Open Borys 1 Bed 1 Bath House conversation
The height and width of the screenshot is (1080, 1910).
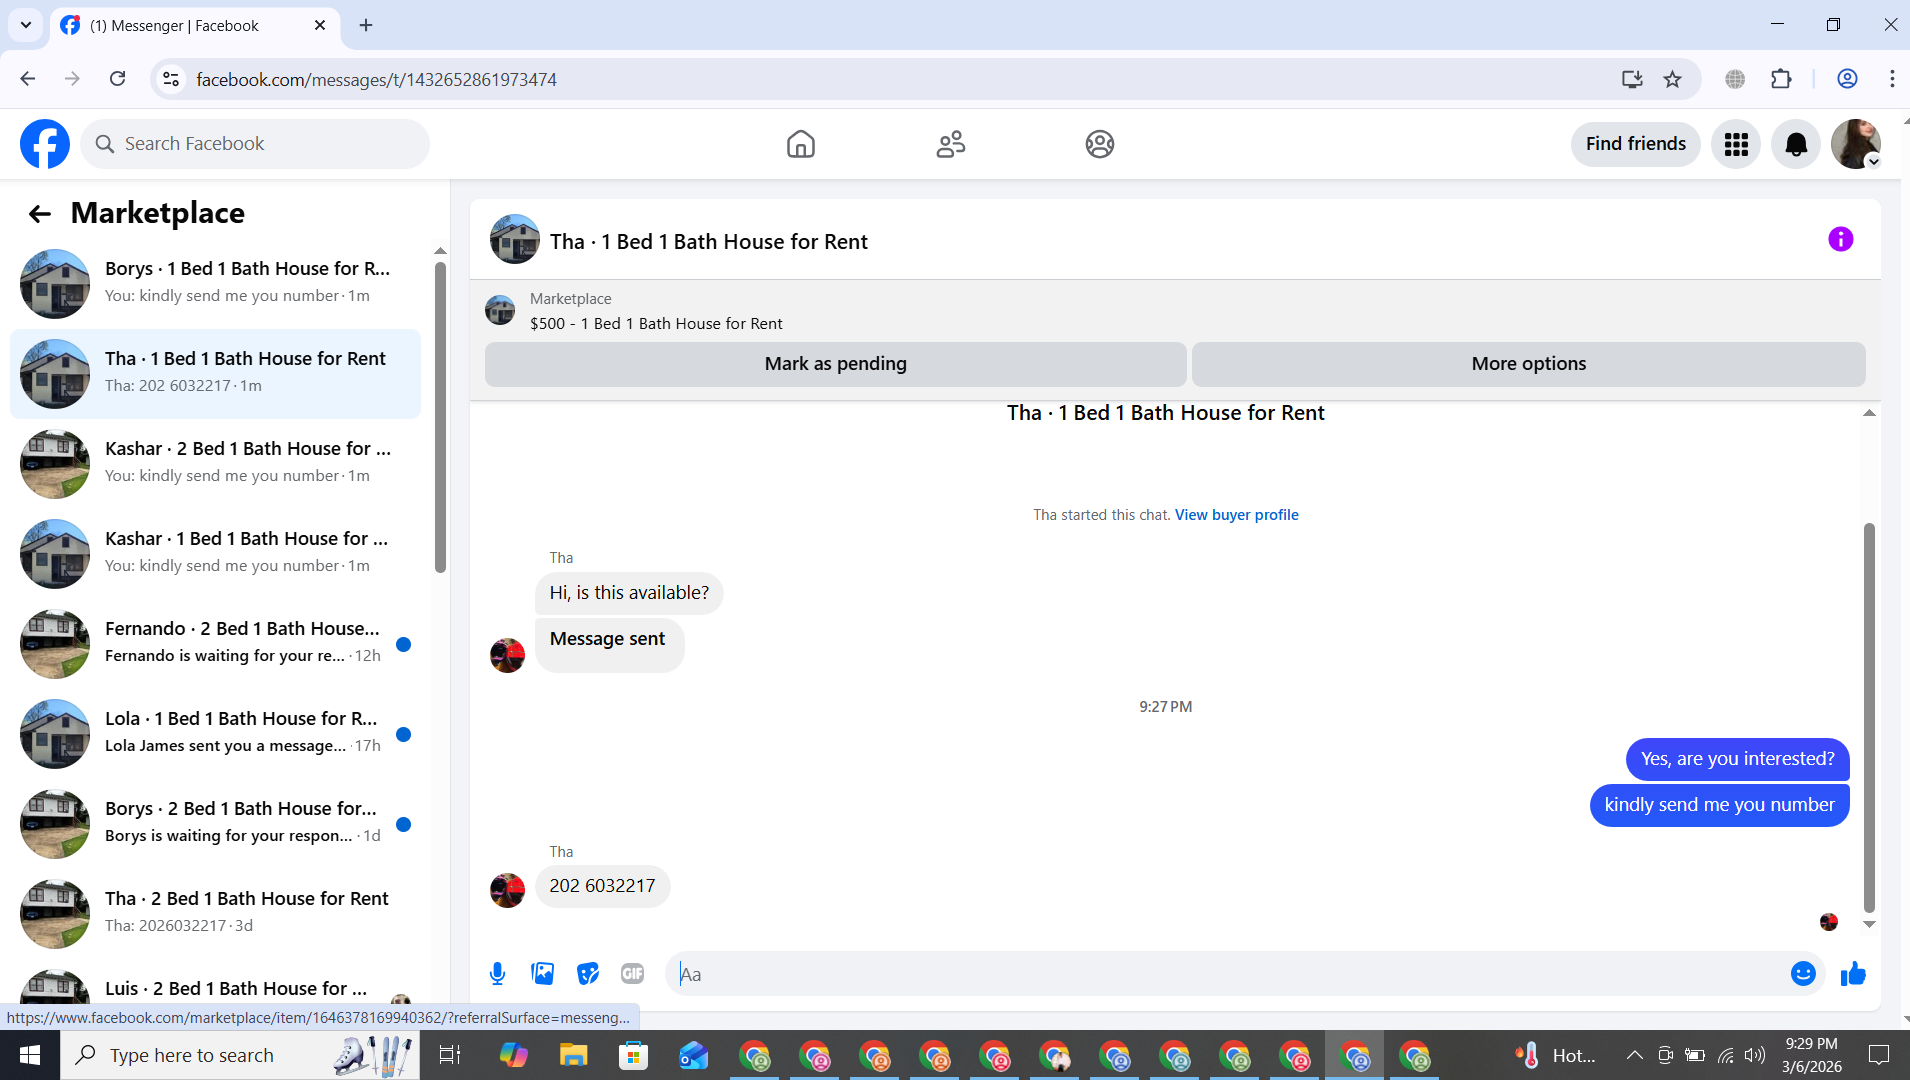(215, 283)
